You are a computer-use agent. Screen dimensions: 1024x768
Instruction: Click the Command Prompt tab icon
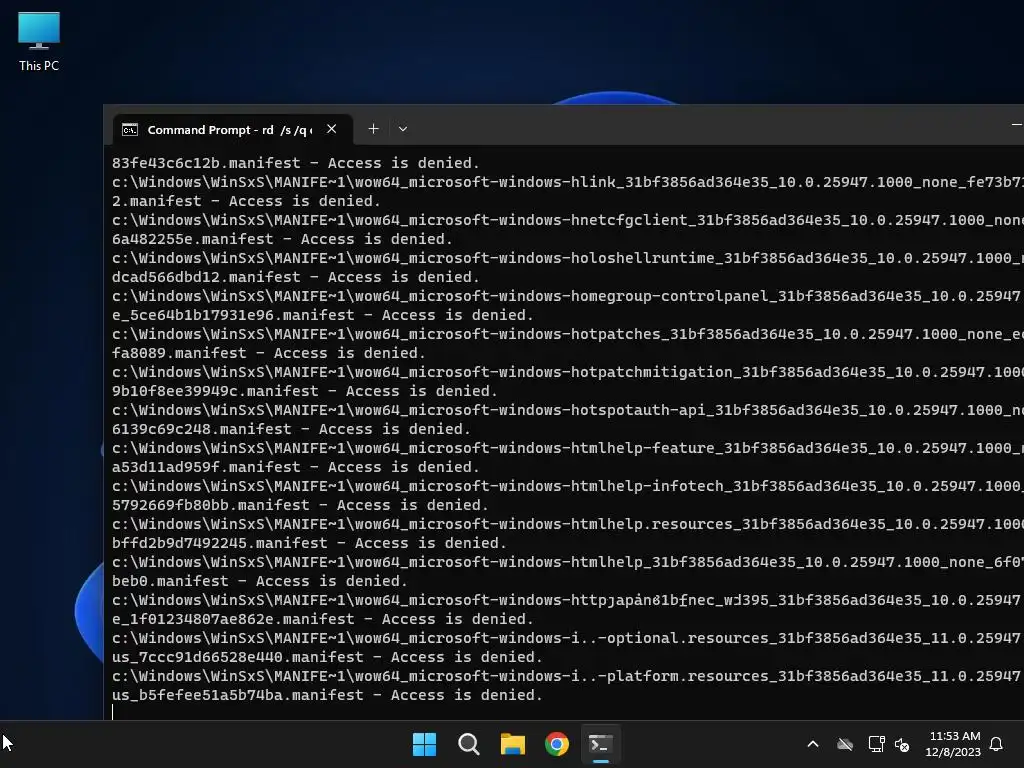(130, 130)
